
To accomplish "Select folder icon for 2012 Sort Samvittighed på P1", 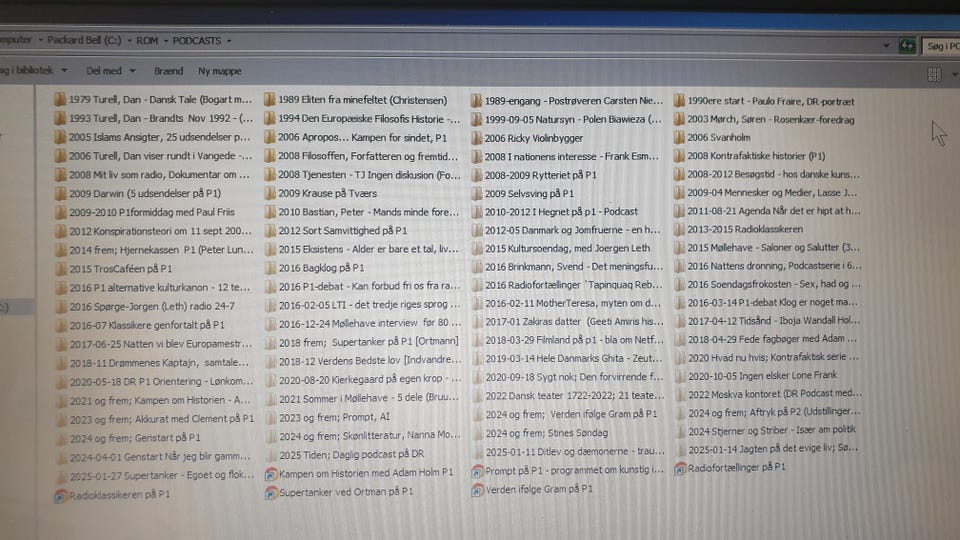I will (x=270, y=231).
